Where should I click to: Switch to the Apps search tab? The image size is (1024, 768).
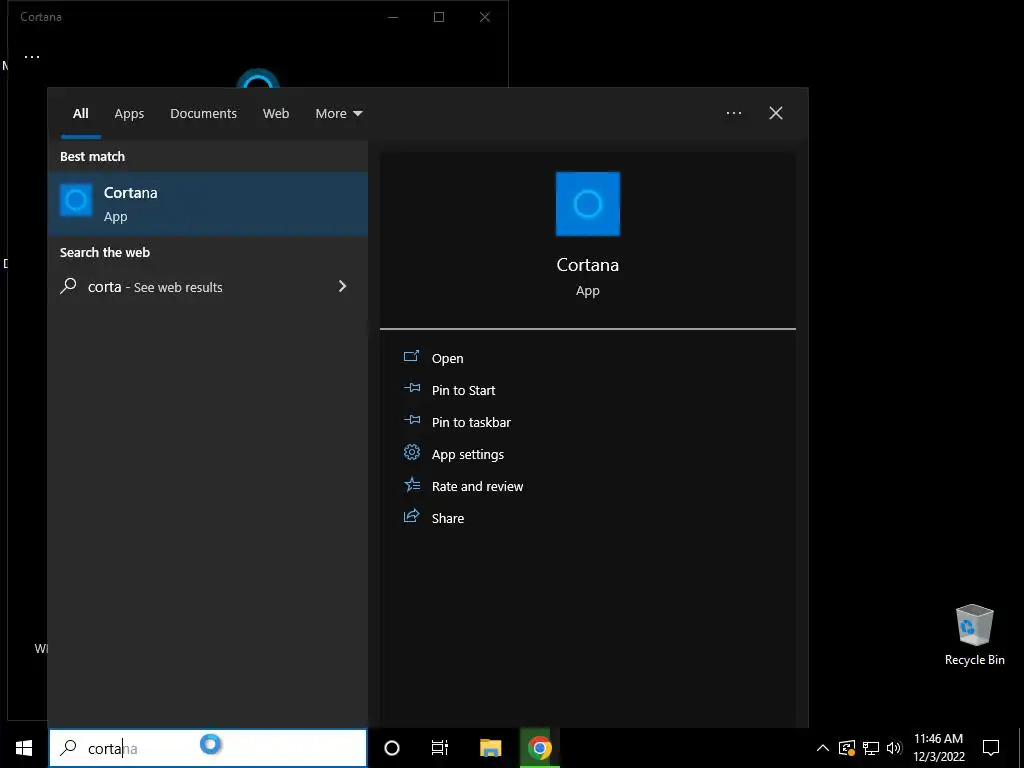[129, 113]
